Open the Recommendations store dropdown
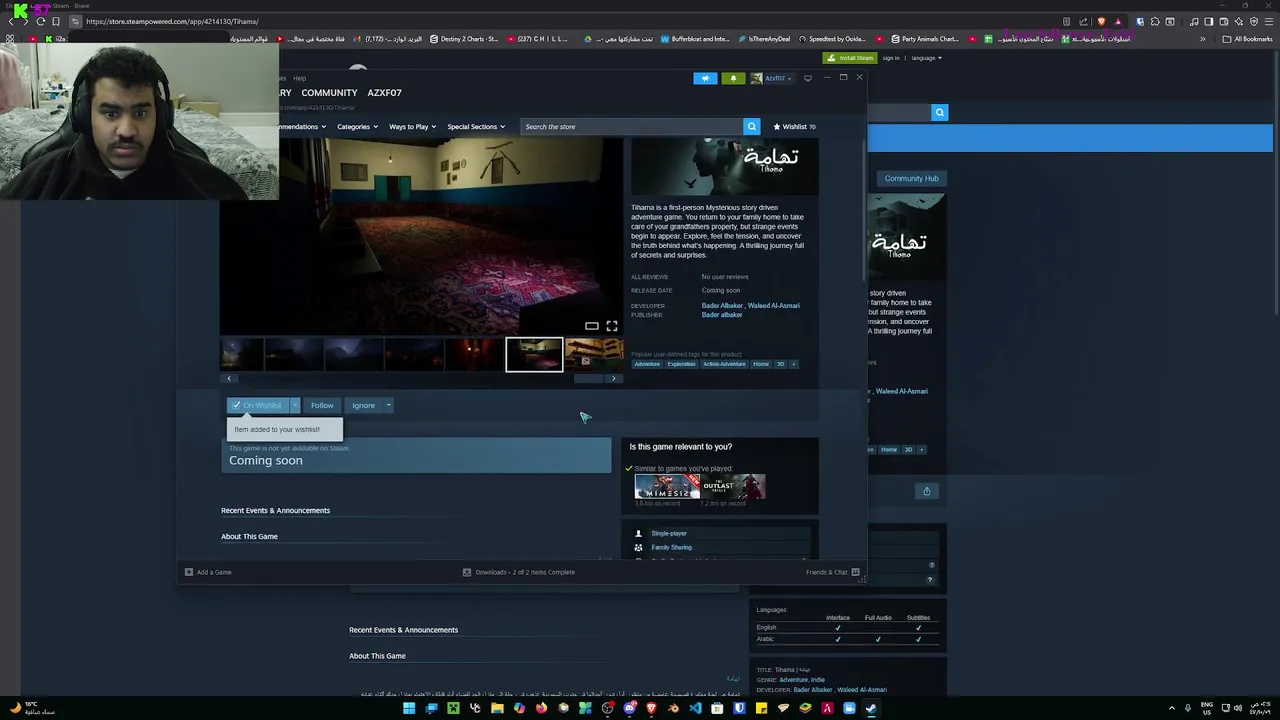Image resolution: width=1280 pixels, height=720 pixels. 303,127
